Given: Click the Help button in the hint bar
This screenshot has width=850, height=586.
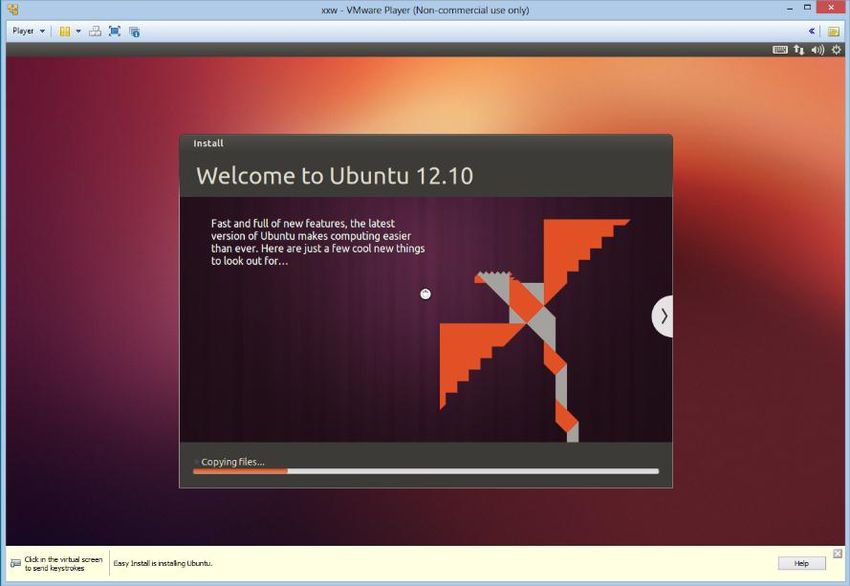Looking at the screenshot, I should tap(801, 563).
